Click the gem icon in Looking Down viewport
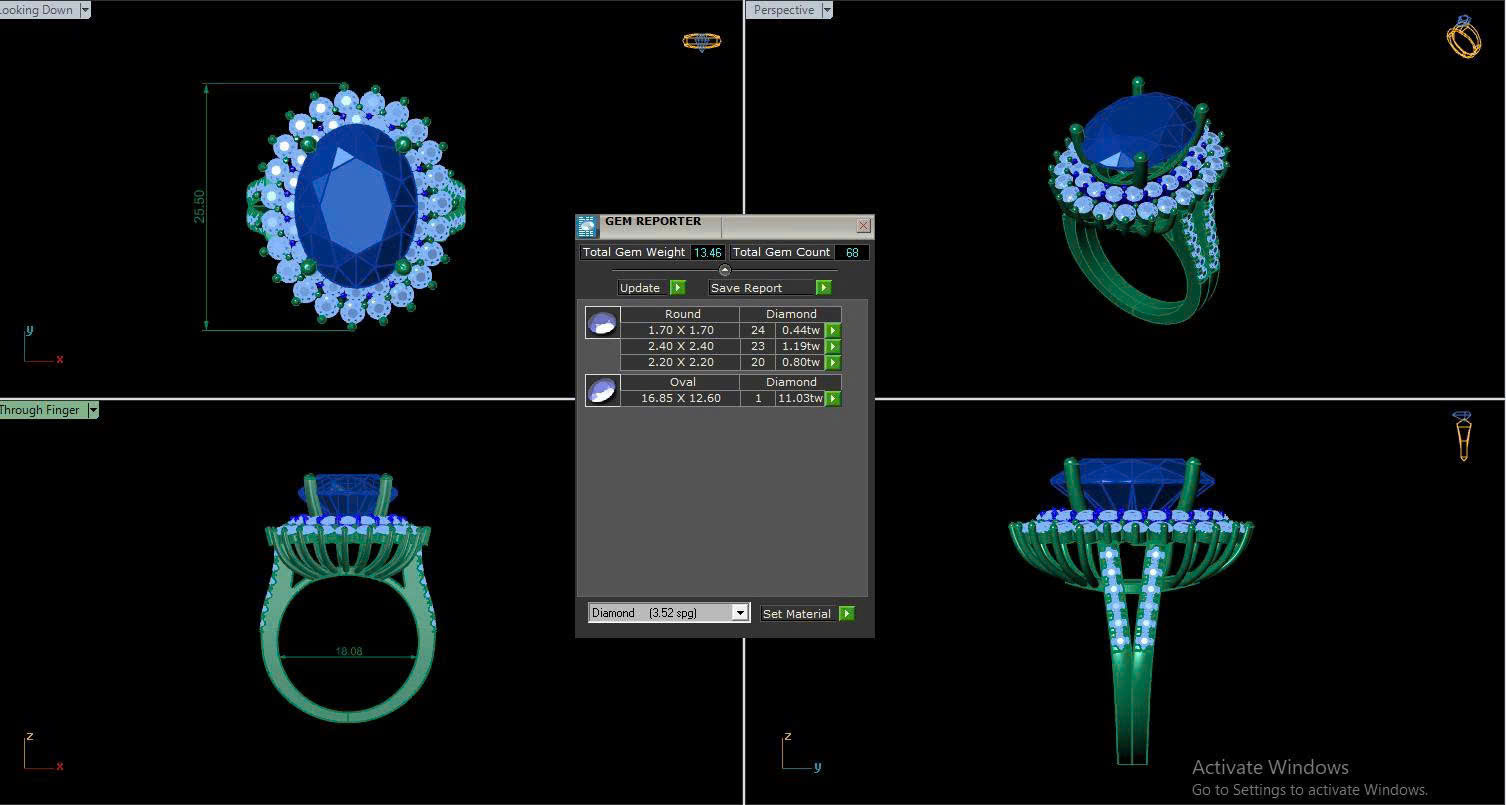The image size is (1506, 805). pyautogui.click(x=701, y=41)
